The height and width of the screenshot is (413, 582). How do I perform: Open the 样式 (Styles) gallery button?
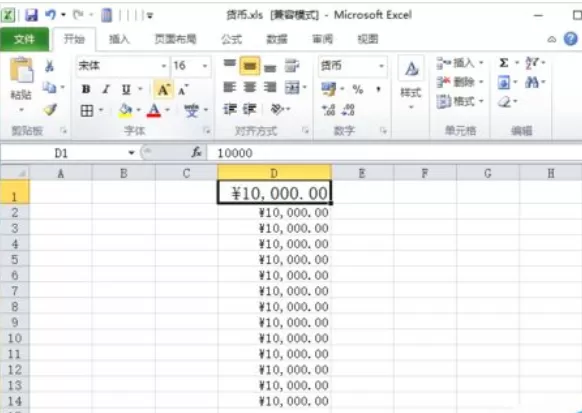(x=411, y=83)
